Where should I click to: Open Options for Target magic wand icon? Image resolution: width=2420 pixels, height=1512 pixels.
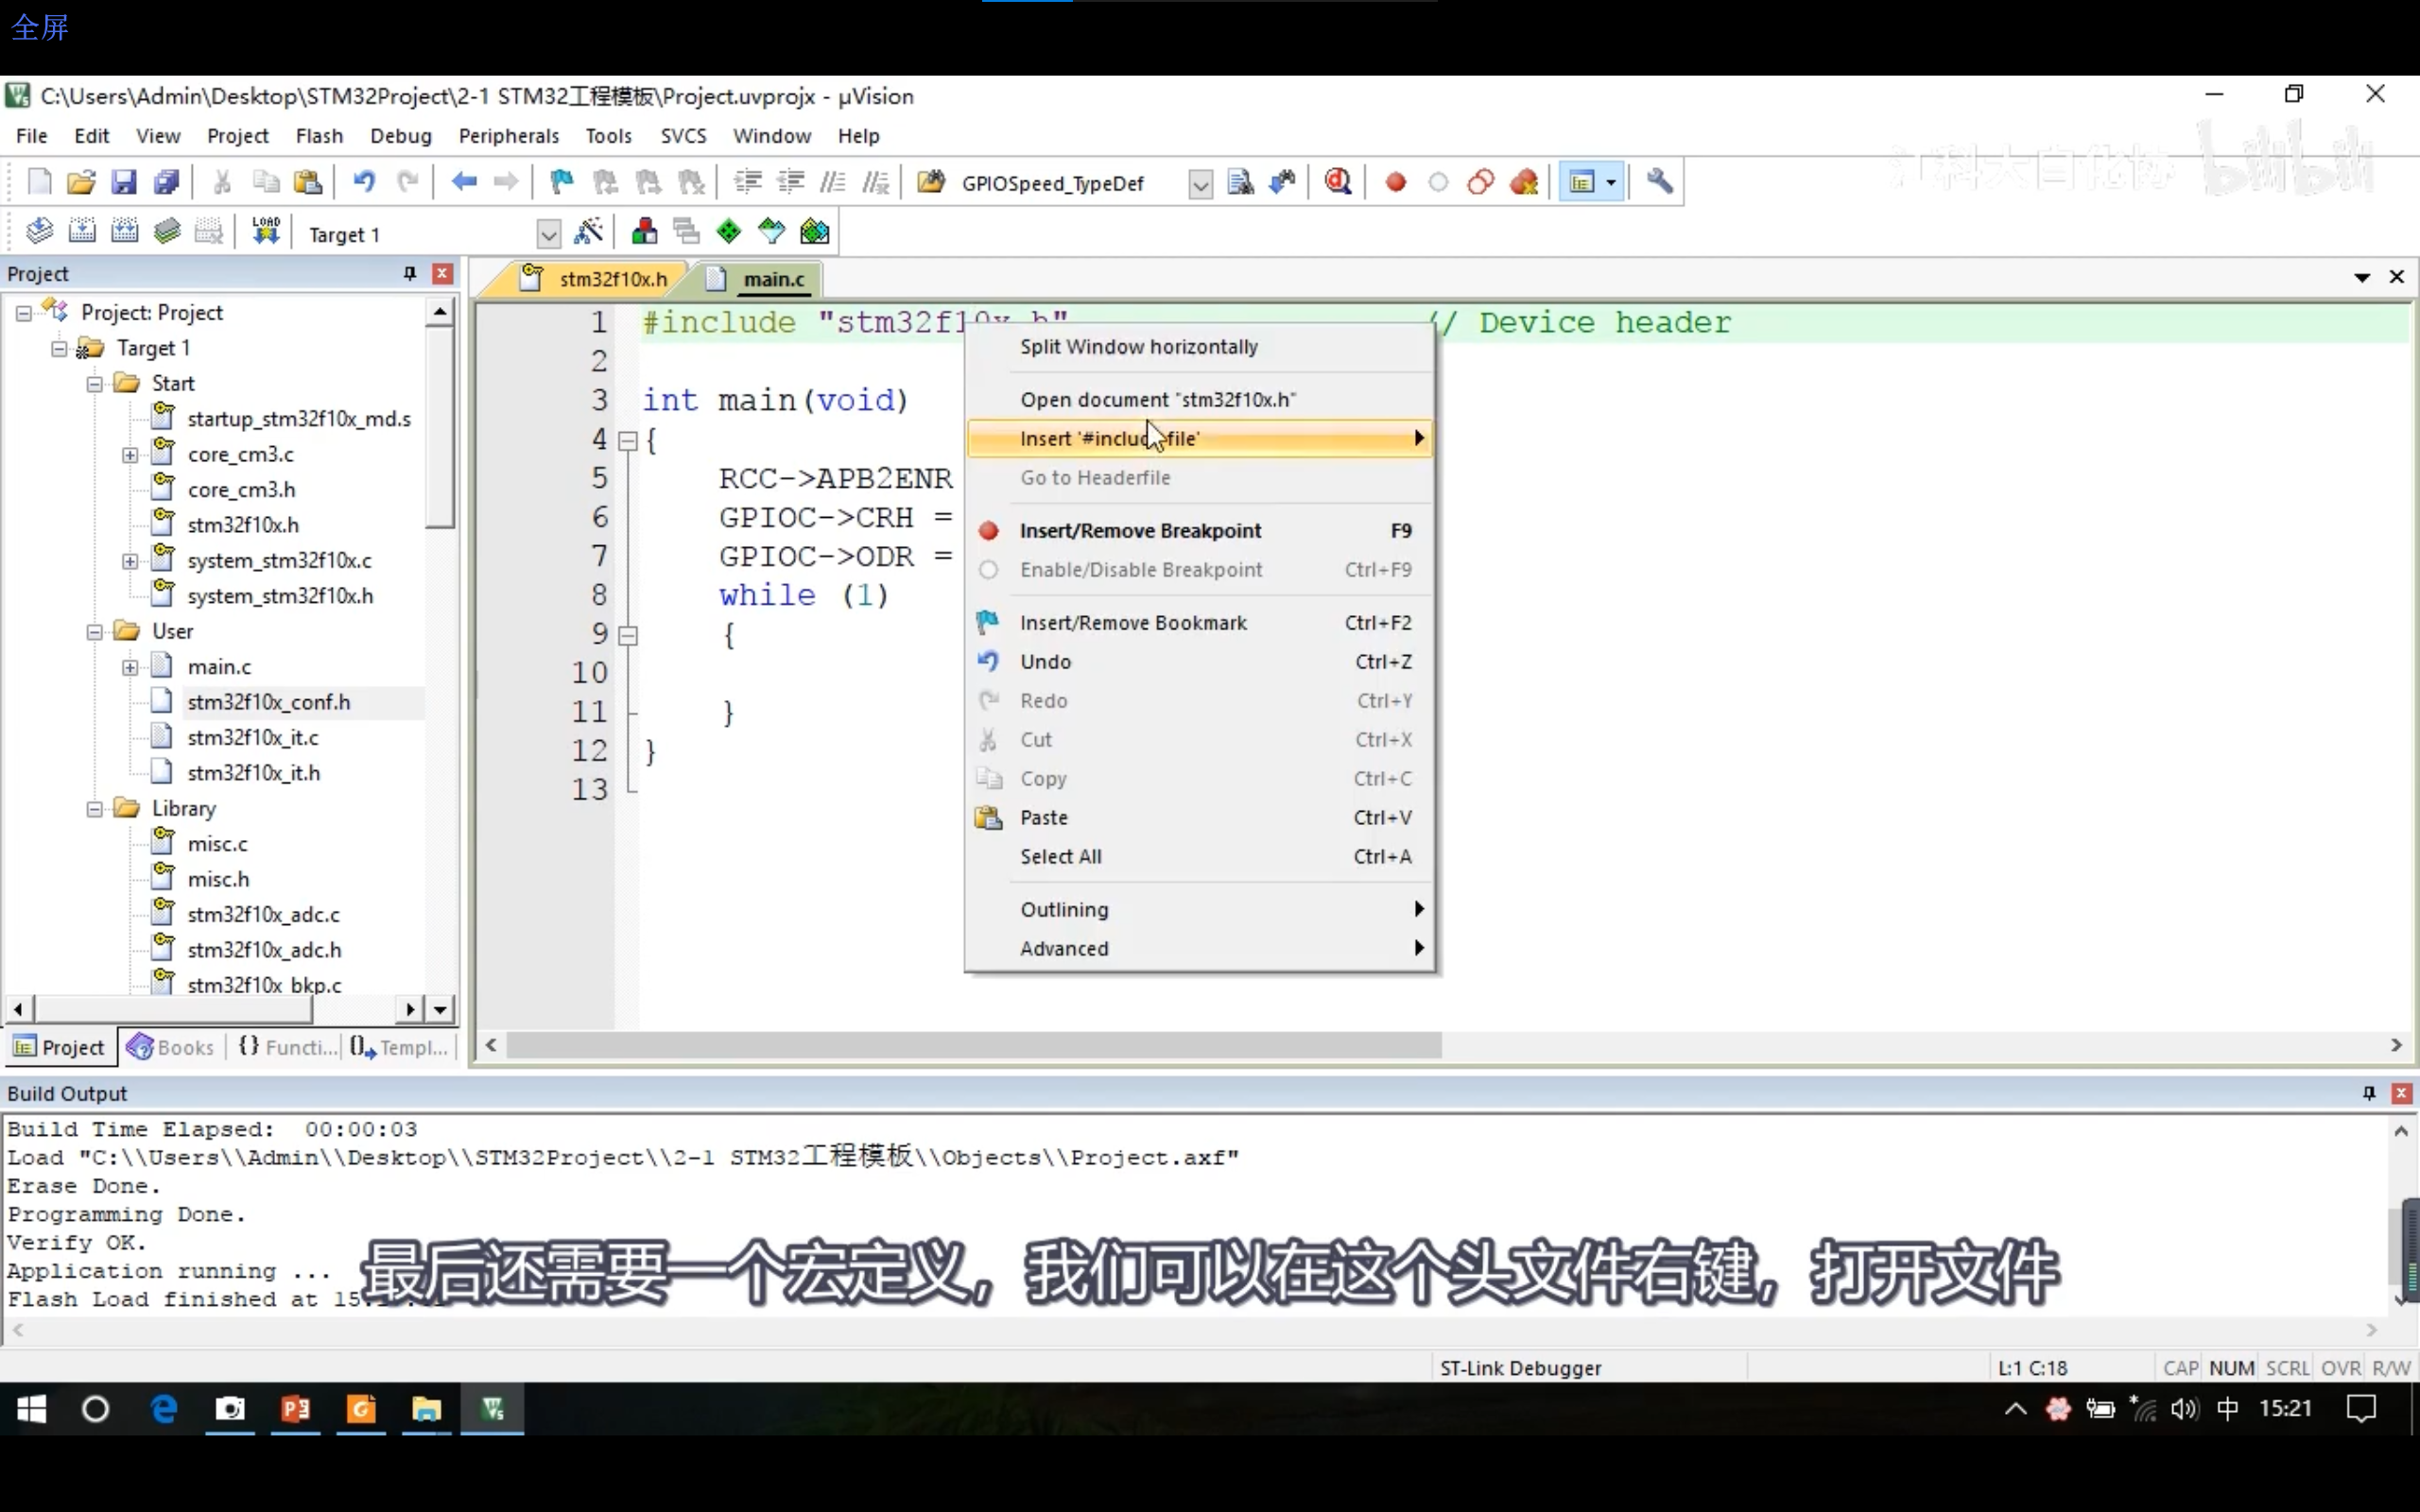[588, 232]
